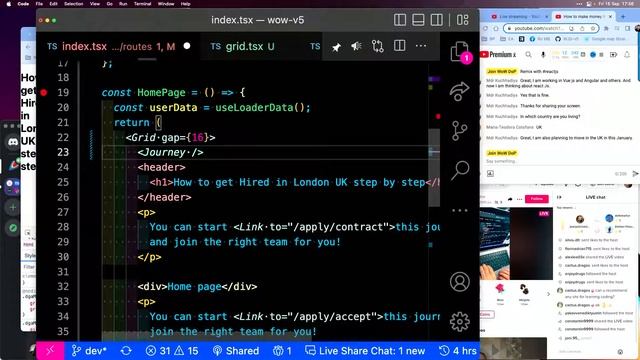This screenshot has height=360, width=640.
Task: Show additional views ellipsis in the activity bar
Action: click(460, 211)
